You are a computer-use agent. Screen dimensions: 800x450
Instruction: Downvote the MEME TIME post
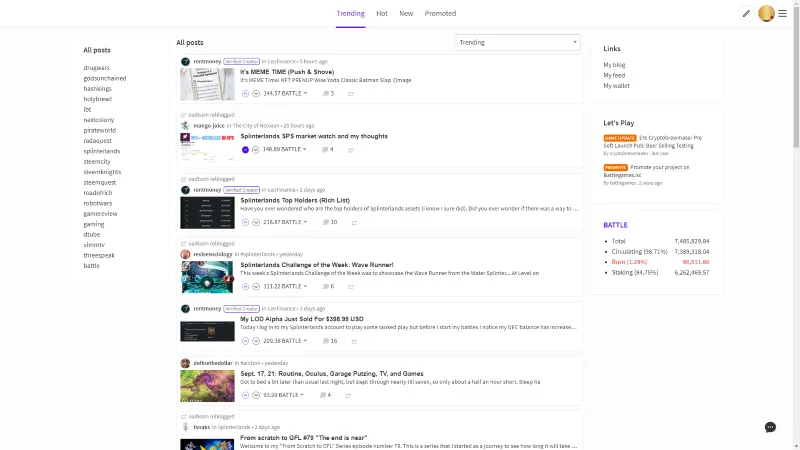[256, 94]
